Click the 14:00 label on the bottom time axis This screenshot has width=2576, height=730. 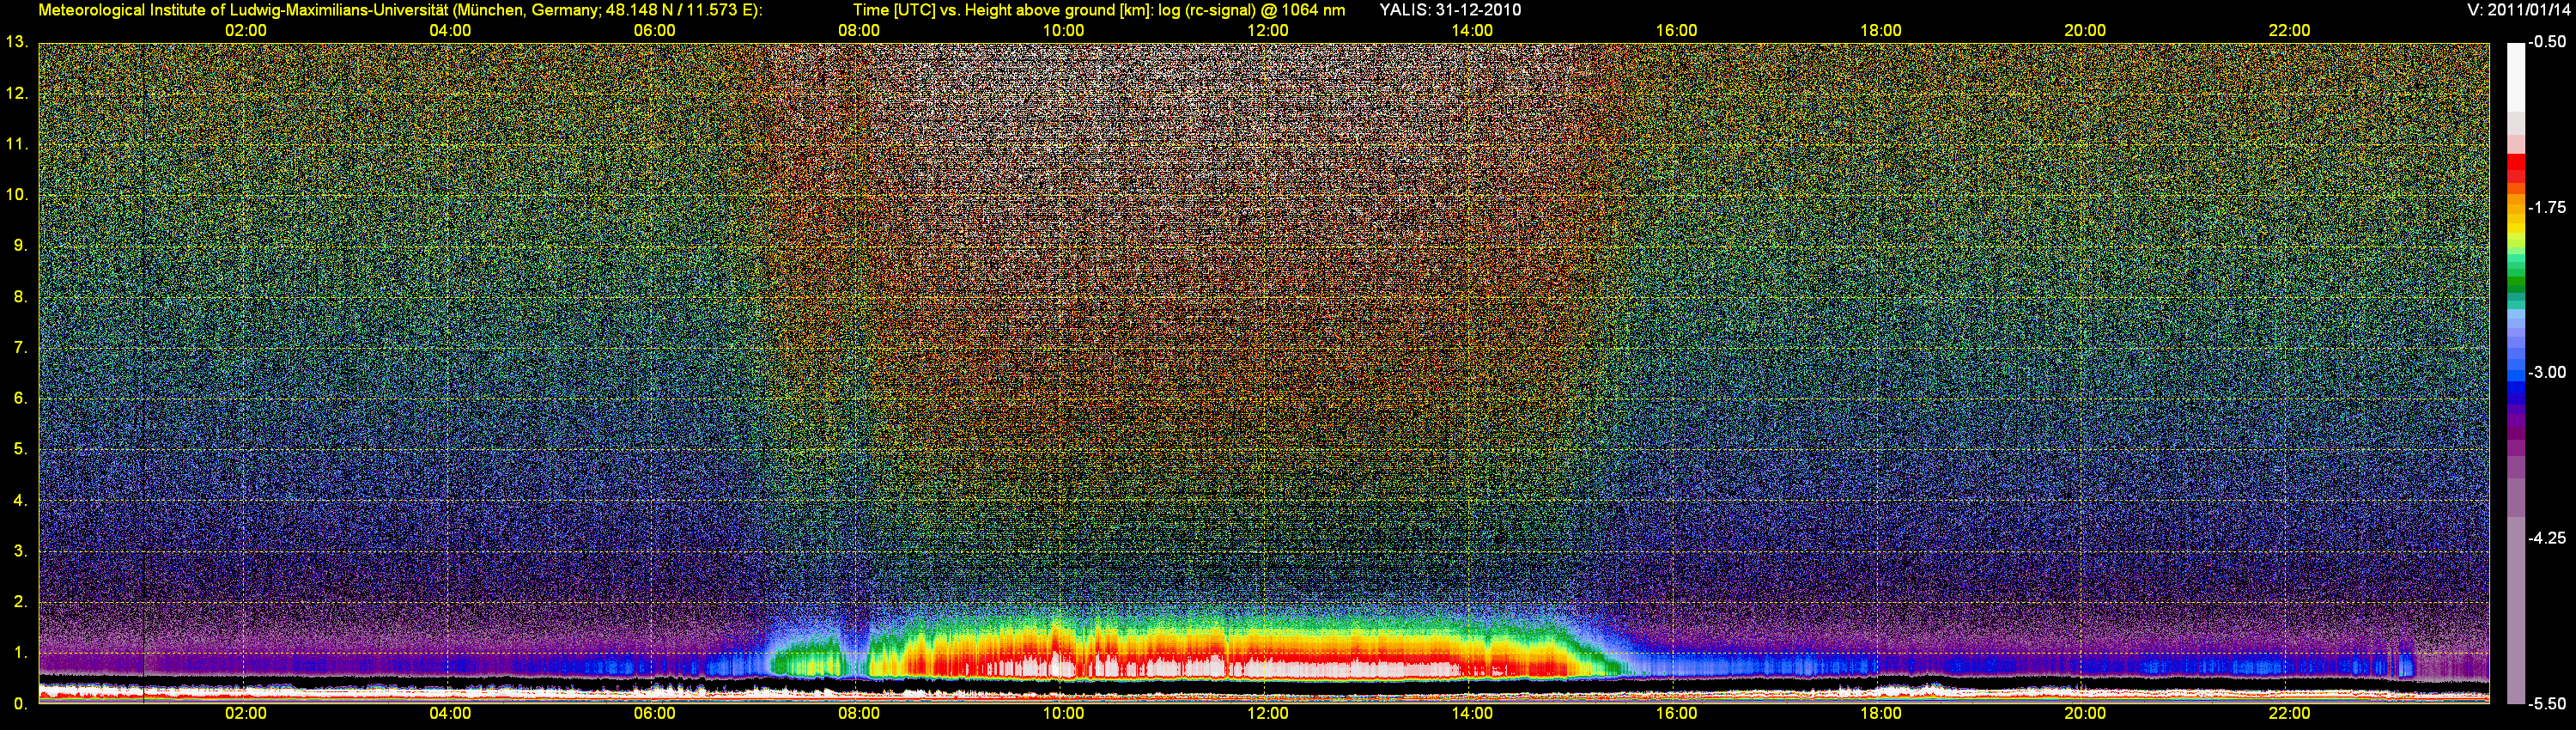coord(1472,713)
